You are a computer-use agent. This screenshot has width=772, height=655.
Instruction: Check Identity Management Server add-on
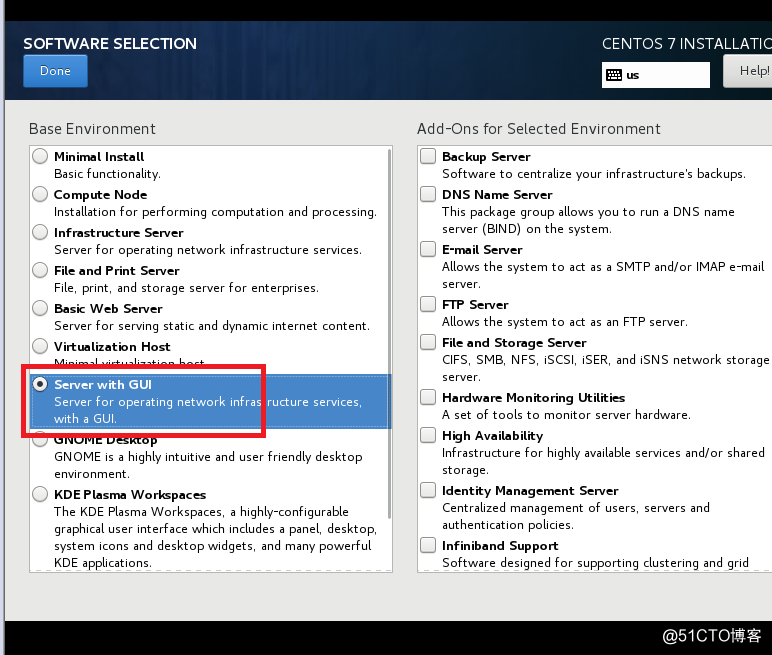[428, 490]
